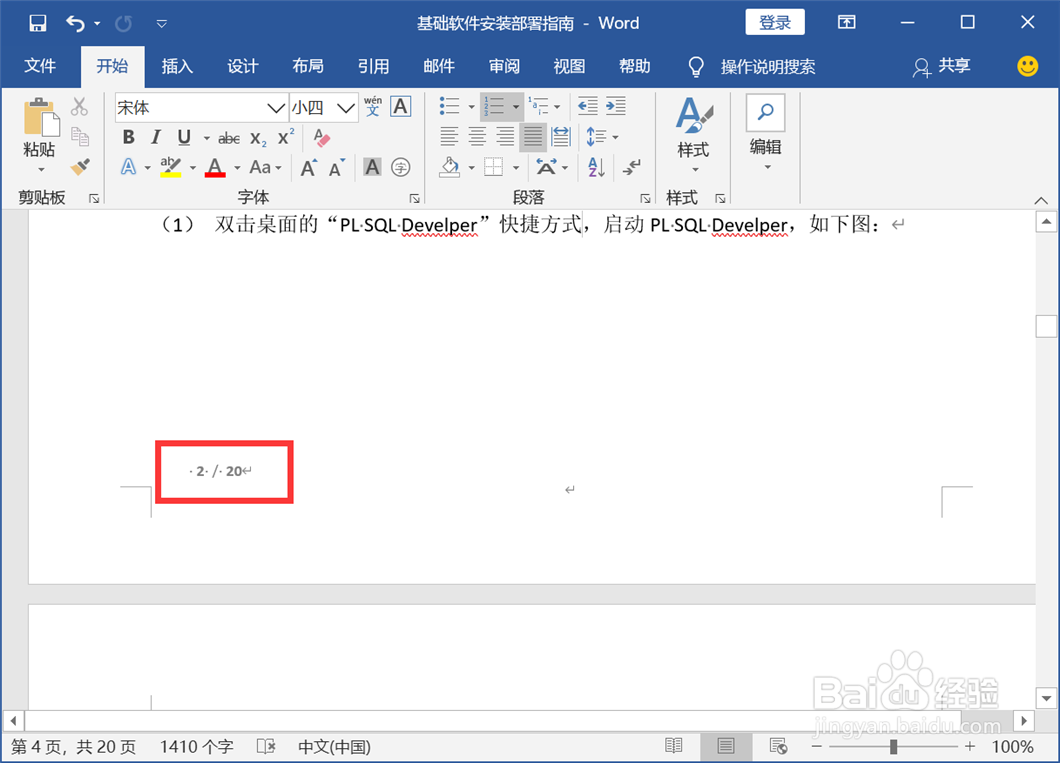Screen dimensions: 1060x763
Task: Open the Aa change case dropdown
Action: pyautogui.click(x=265, y=167)
